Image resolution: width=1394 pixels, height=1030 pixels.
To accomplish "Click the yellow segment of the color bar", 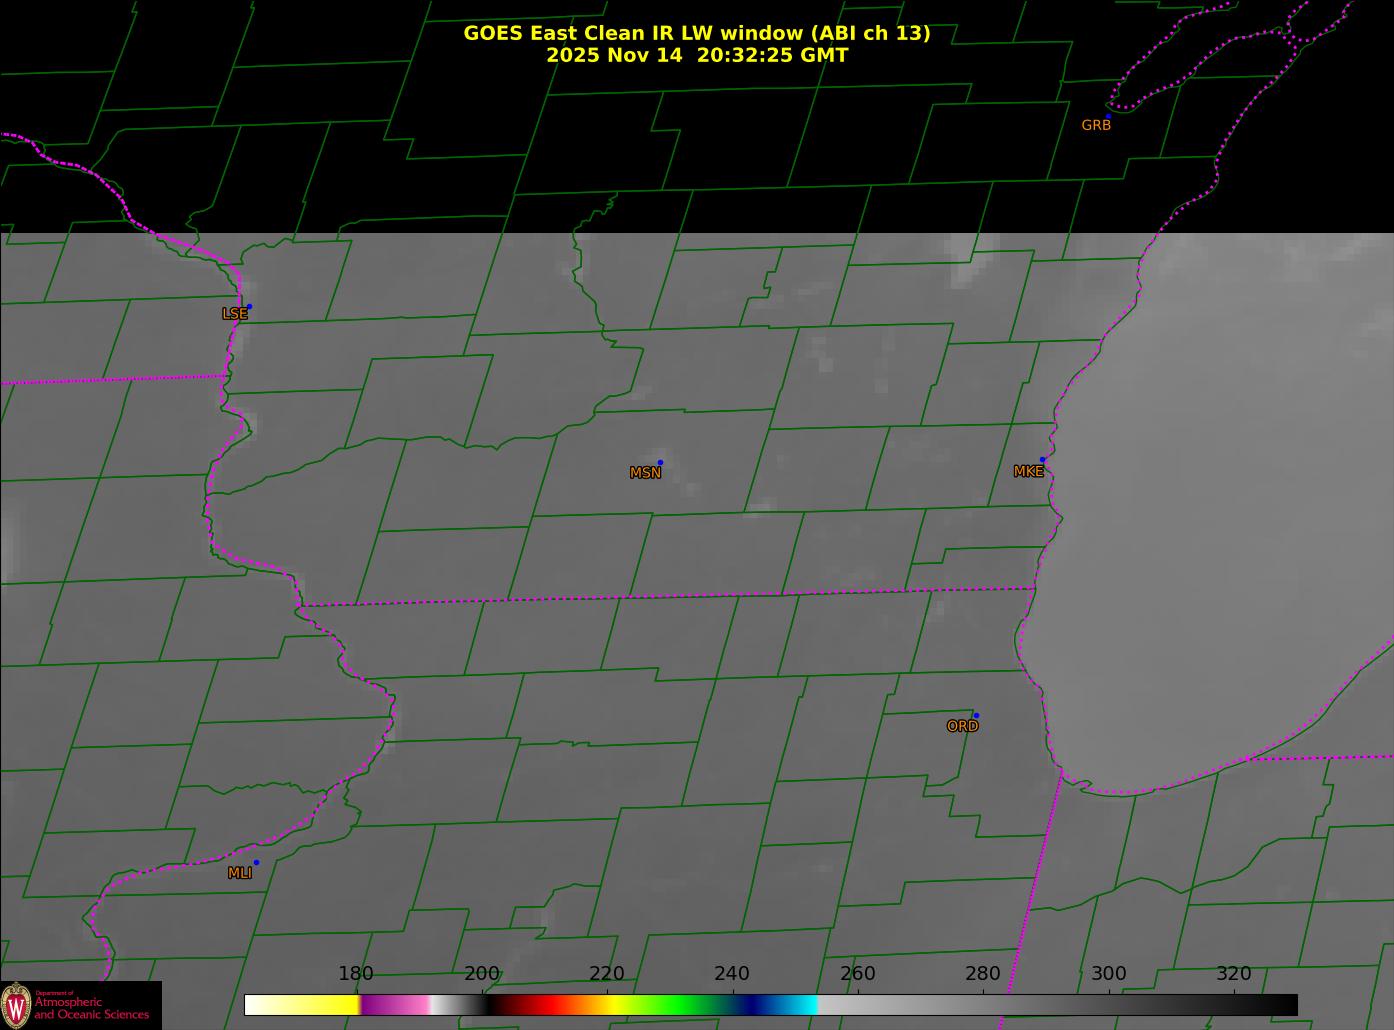I will click(320, 1005).
